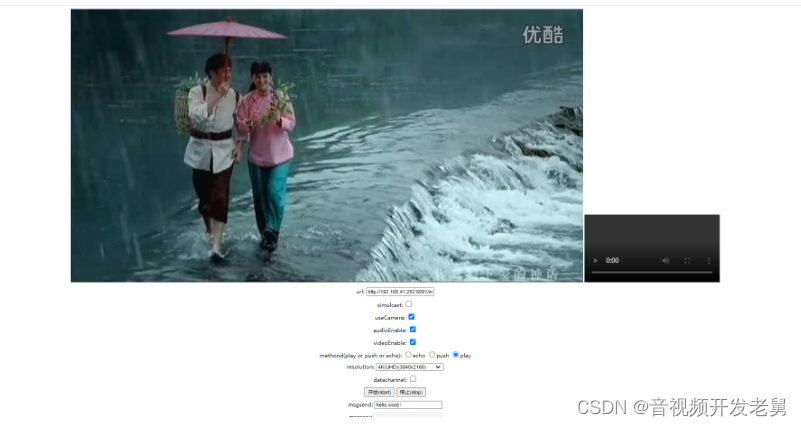Enable the datachannel checkbox
The height and width of the screenshot is (427, 801).
(413, 379)
